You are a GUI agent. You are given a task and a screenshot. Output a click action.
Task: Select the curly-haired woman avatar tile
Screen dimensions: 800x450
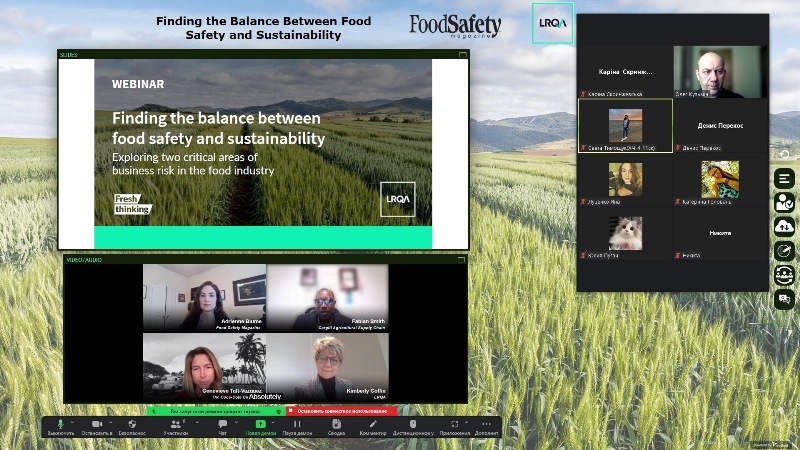coord(626,180)
